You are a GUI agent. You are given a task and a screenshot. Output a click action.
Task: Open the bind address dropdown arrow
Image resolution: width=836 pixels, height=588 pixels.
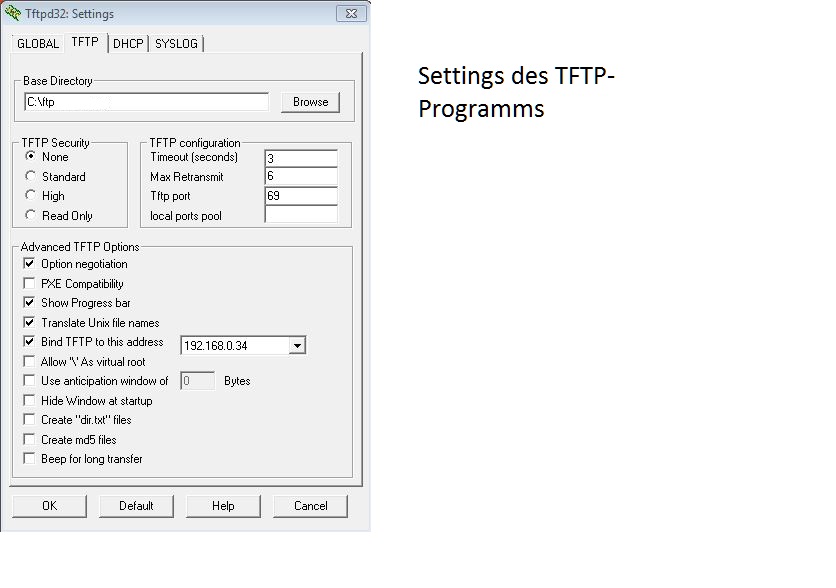tap(298, 345)
